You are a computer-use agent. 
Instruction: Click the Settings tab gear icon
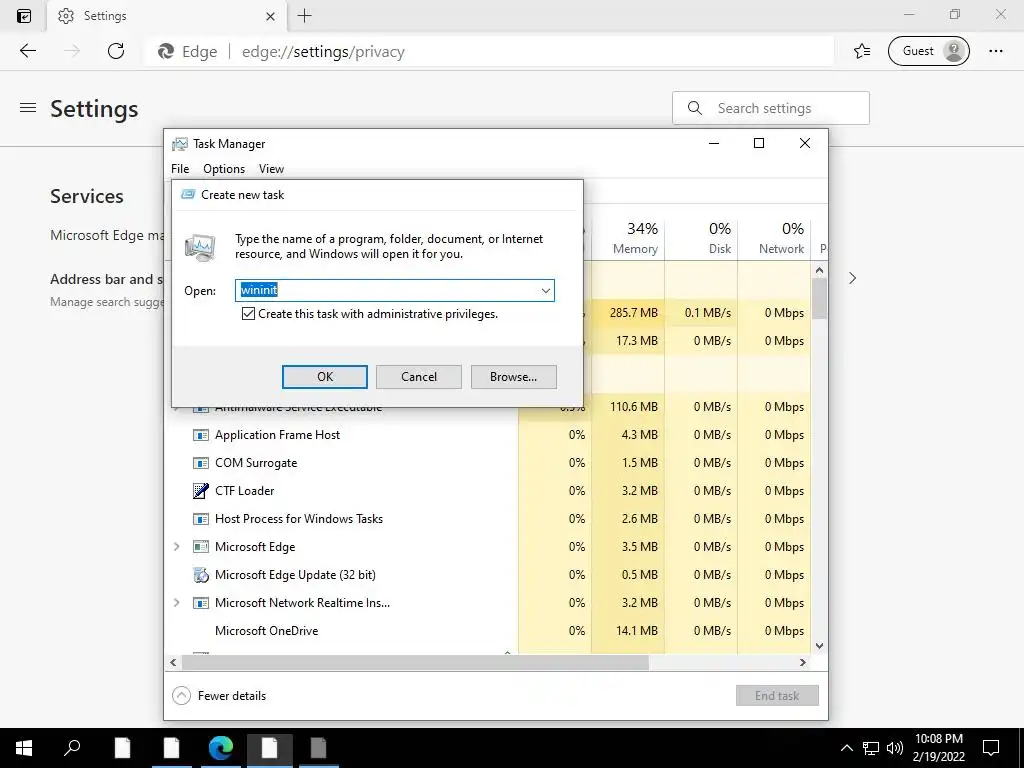[66, 16]
